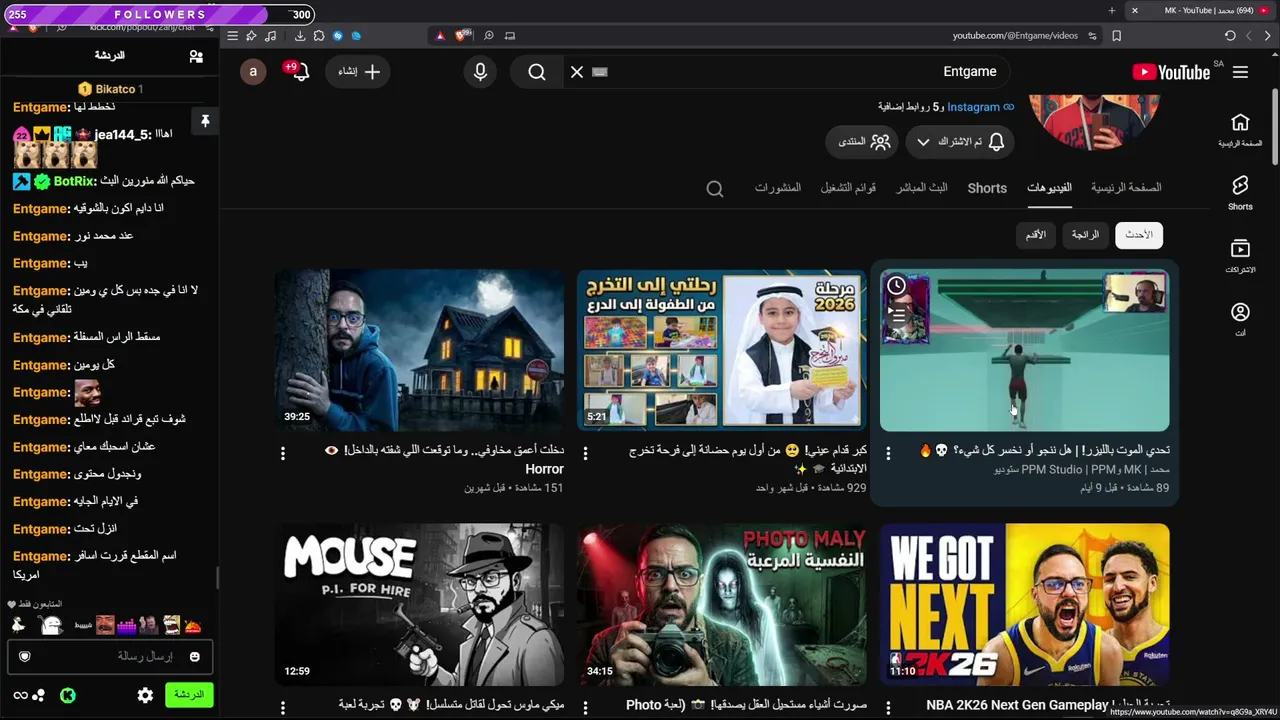The image size is (1280, 720).
Task: Open the browser main hamburger menu
Action: (232, 36)
